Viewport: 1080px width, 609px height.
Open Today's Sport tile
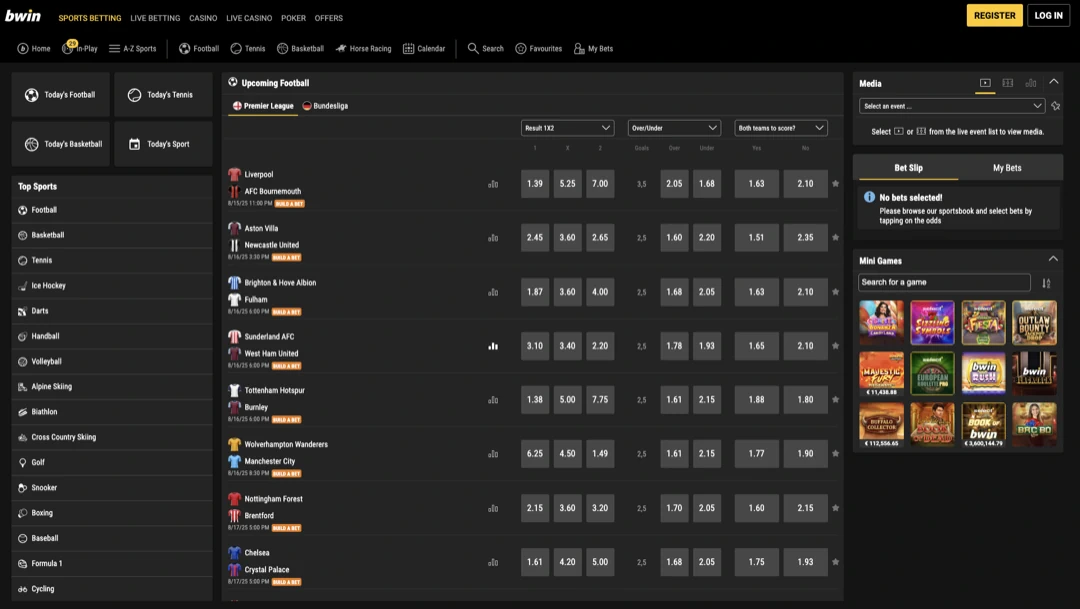click(x=163, y=144)
